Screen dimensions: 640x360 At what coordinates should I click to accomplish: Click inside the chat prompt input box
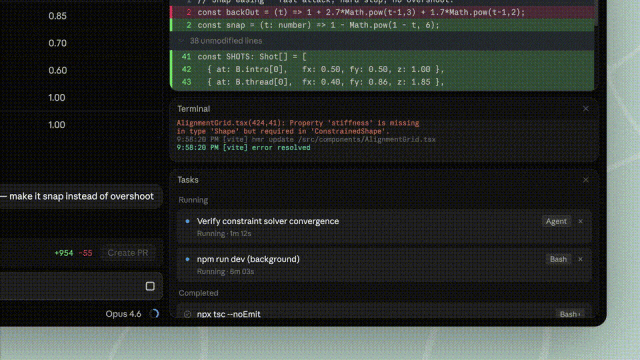tap(69, 286)
